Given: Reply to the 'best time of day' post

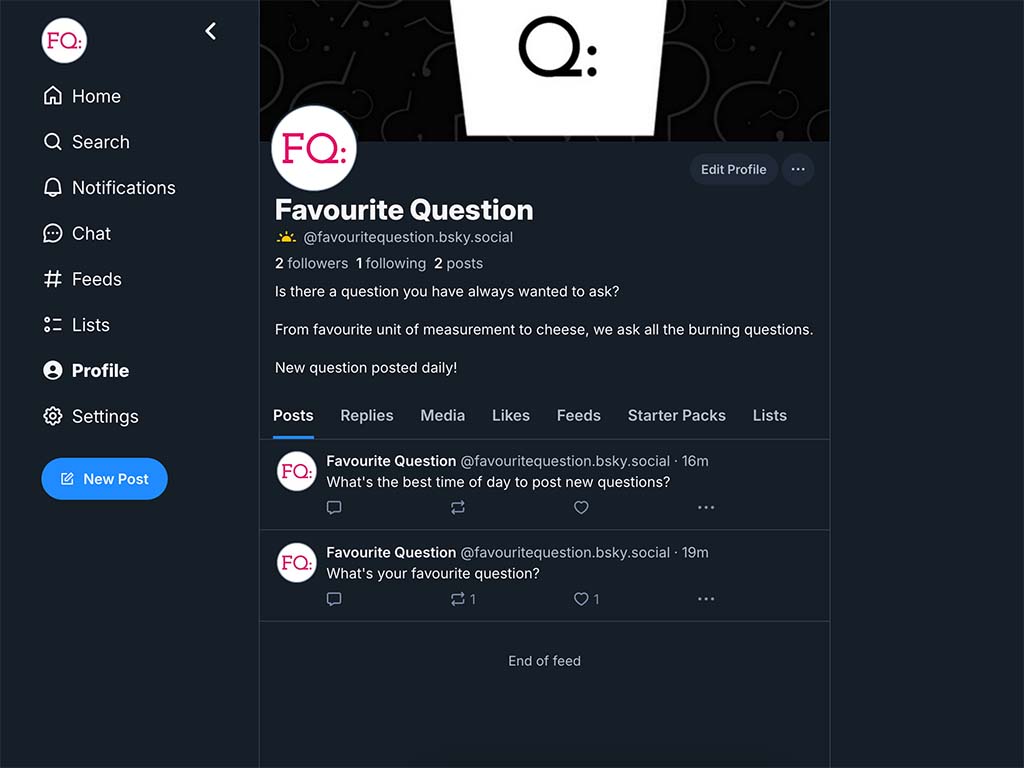Looking at the screenshot, I should click(x=334, y=507).
